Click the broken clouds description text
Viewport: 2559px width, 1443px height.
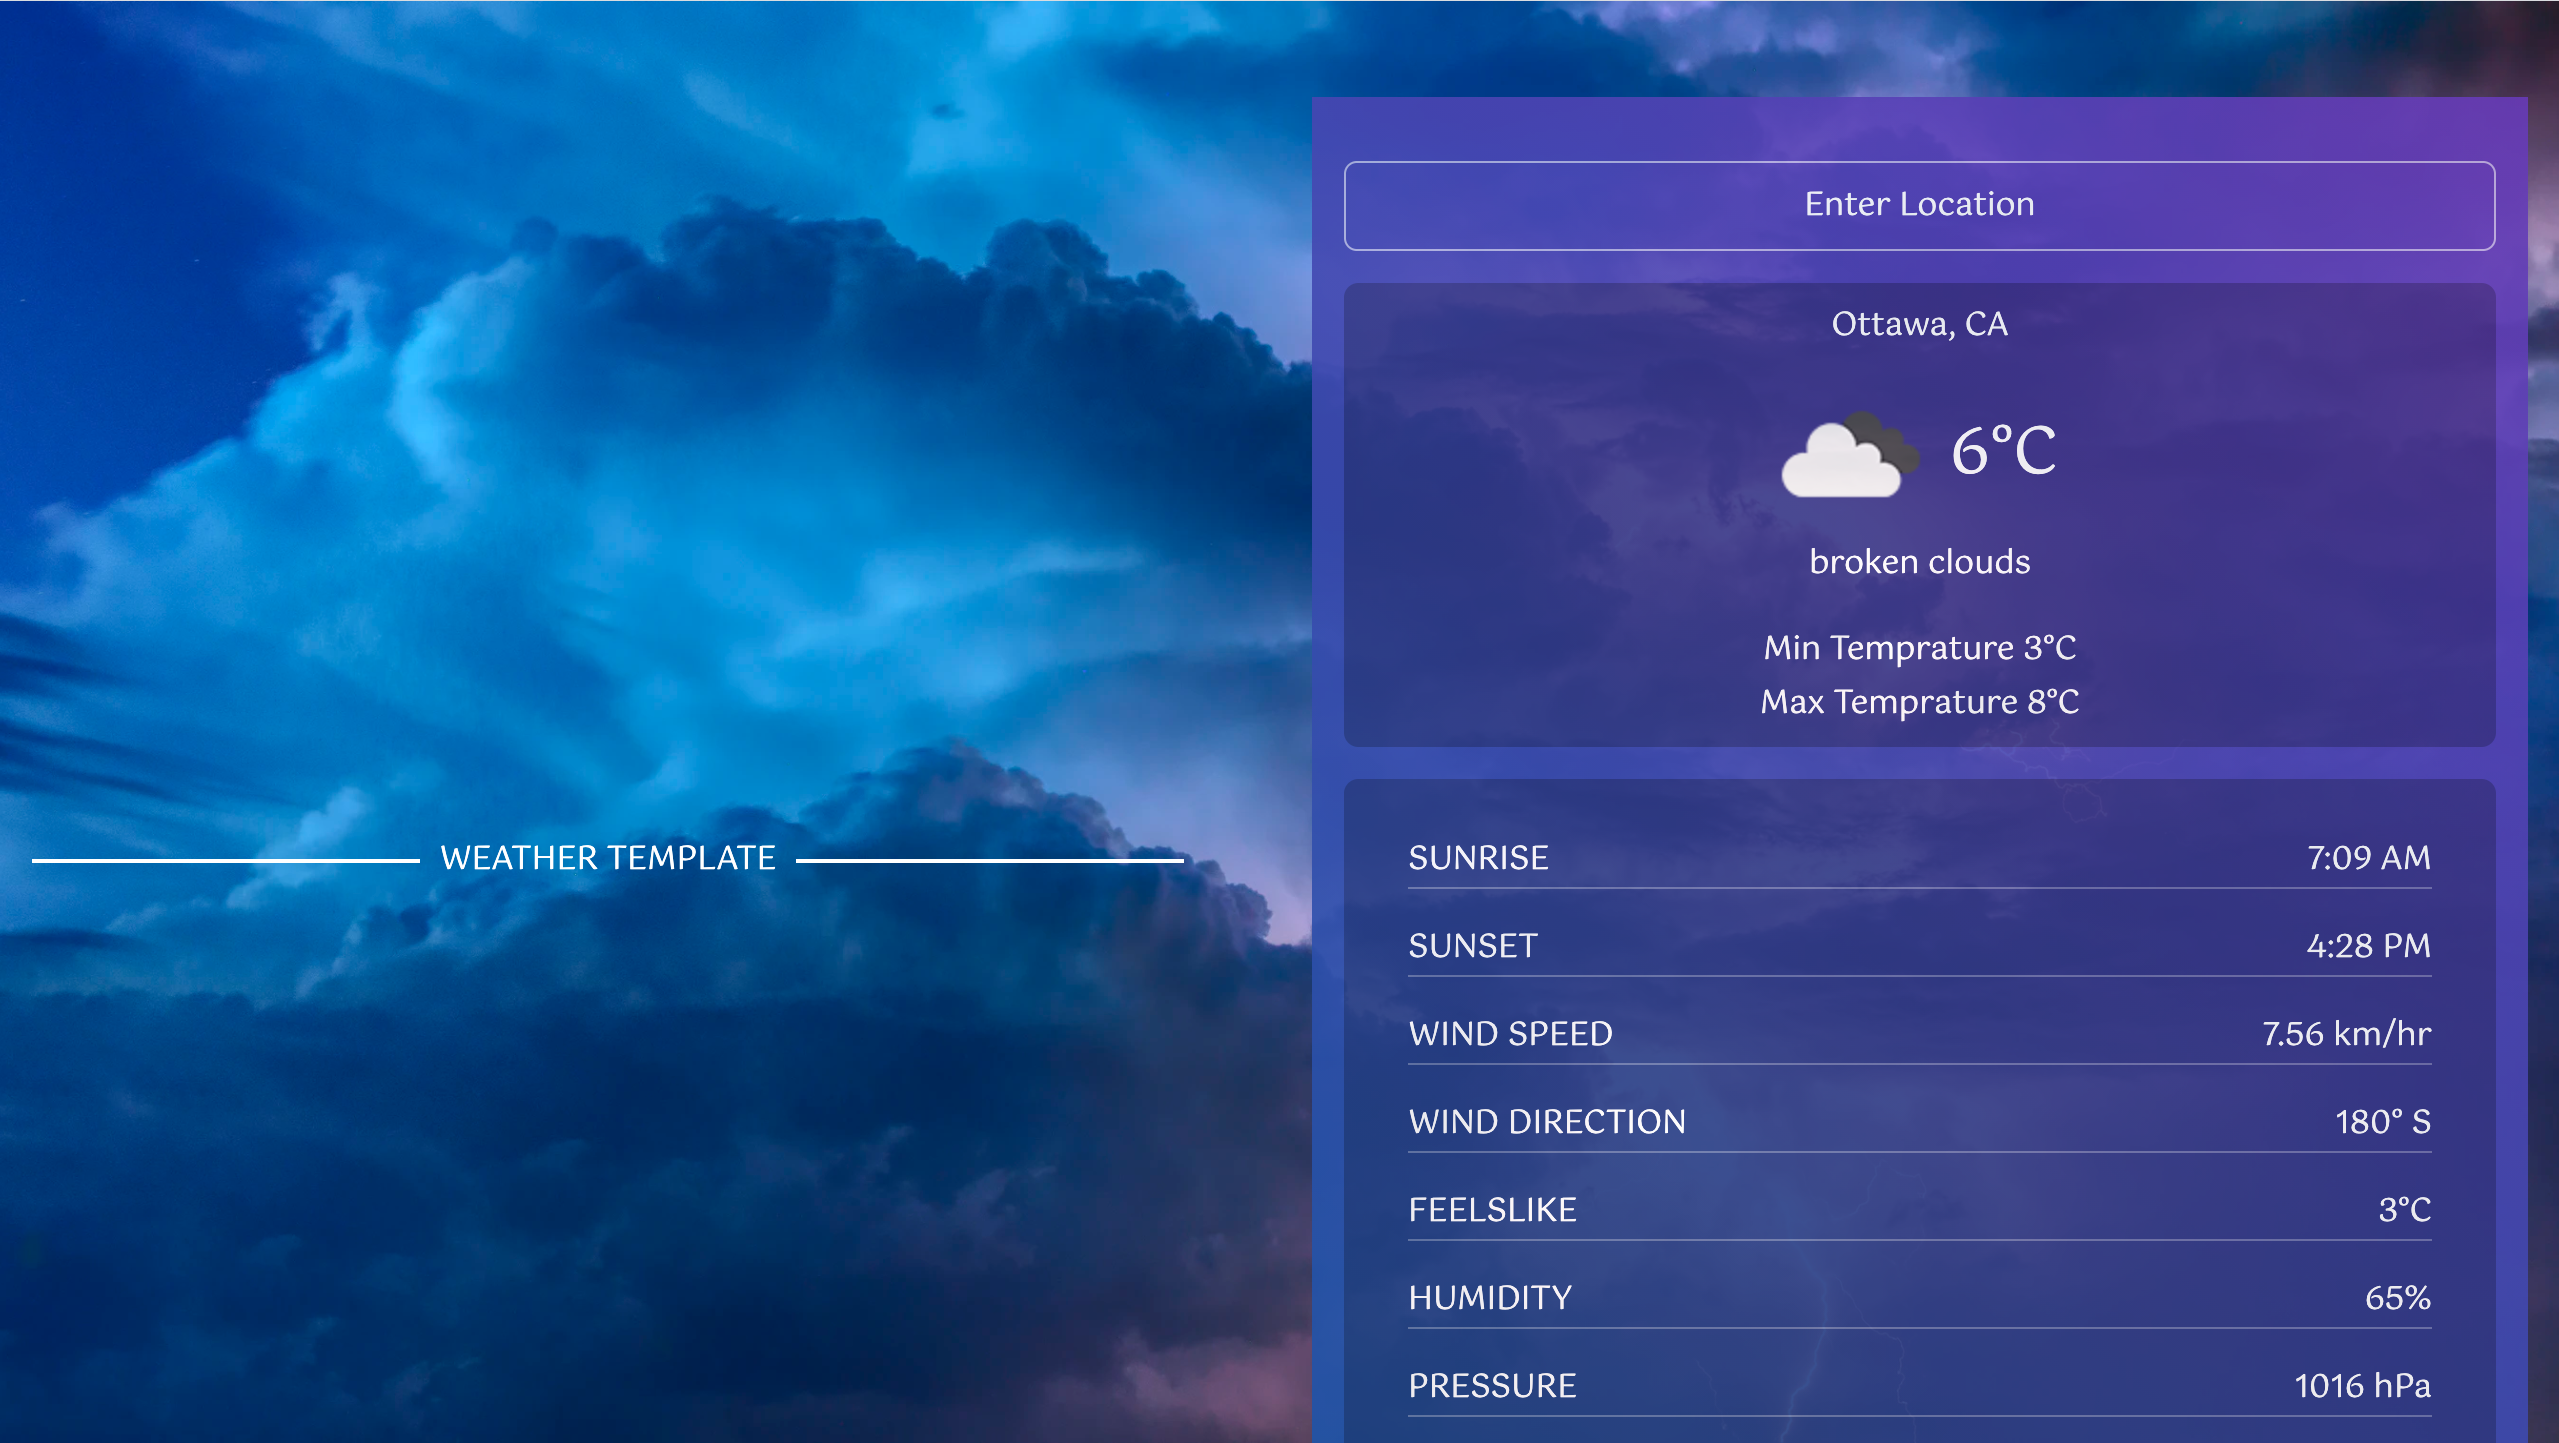point(1918,562)
